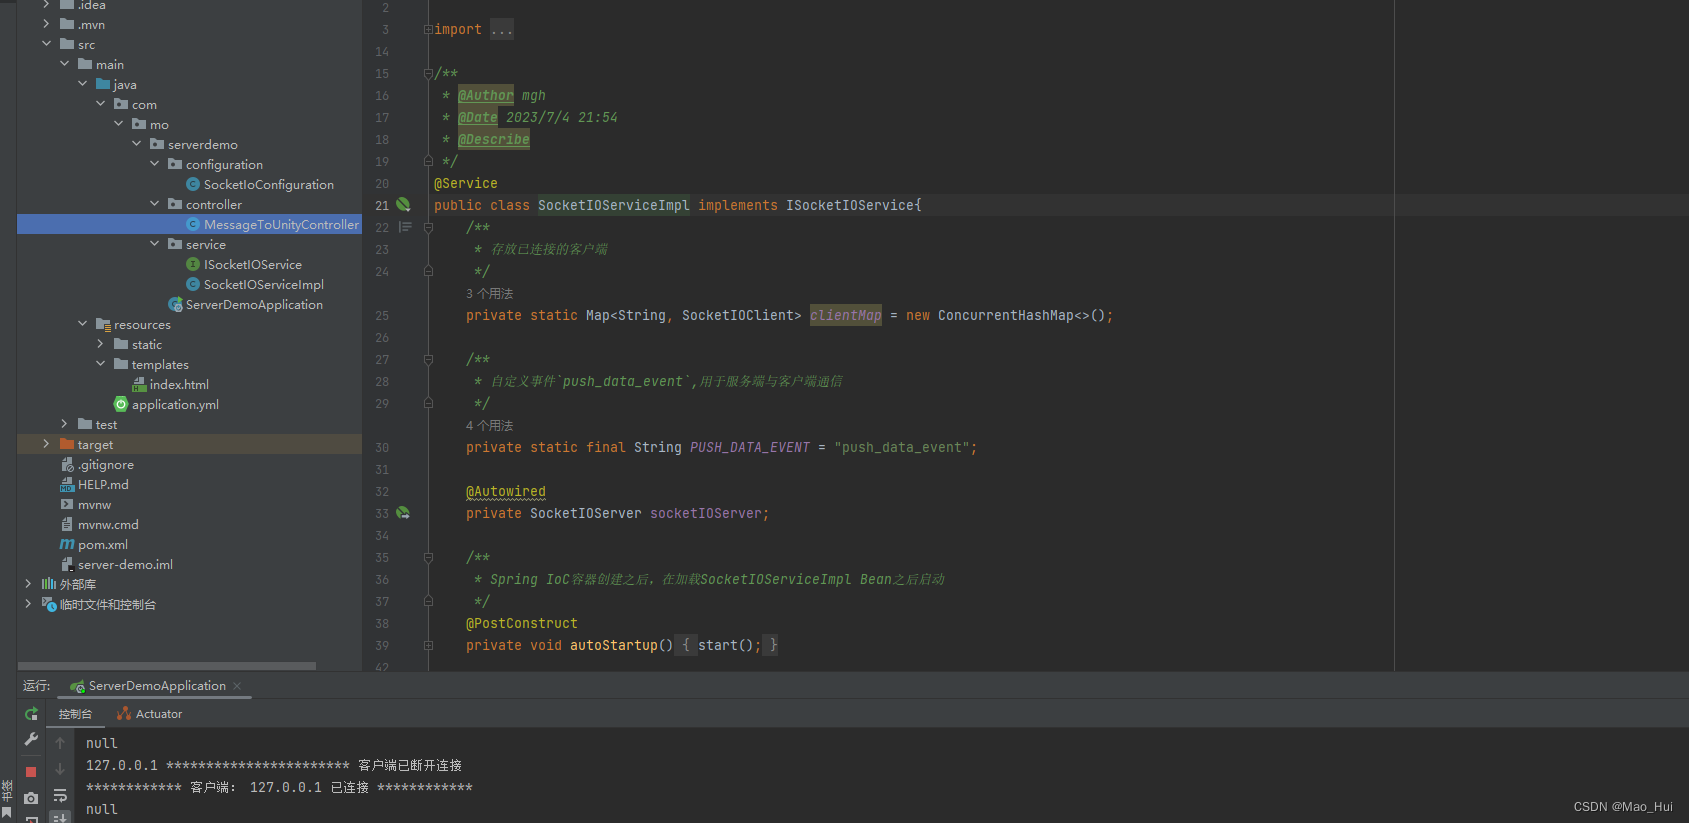The image size is (1689, 823).
Task: Collapse the templates folder
Action: 100,364
